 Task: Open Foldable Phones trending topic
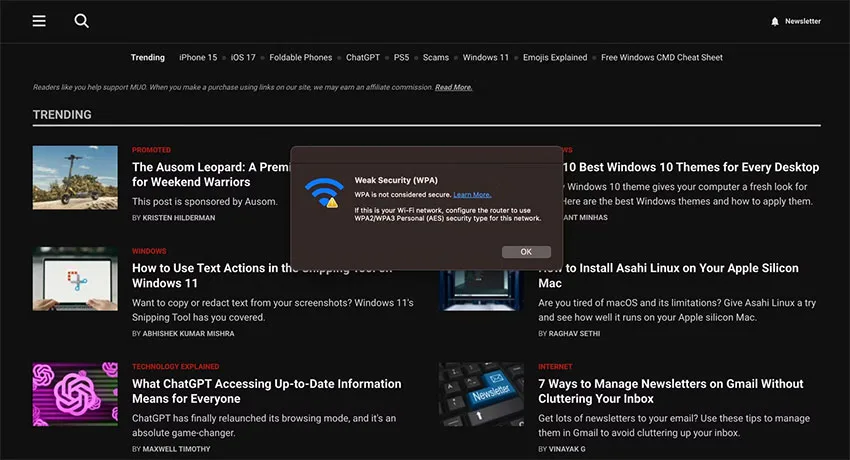tap(300, 57)
